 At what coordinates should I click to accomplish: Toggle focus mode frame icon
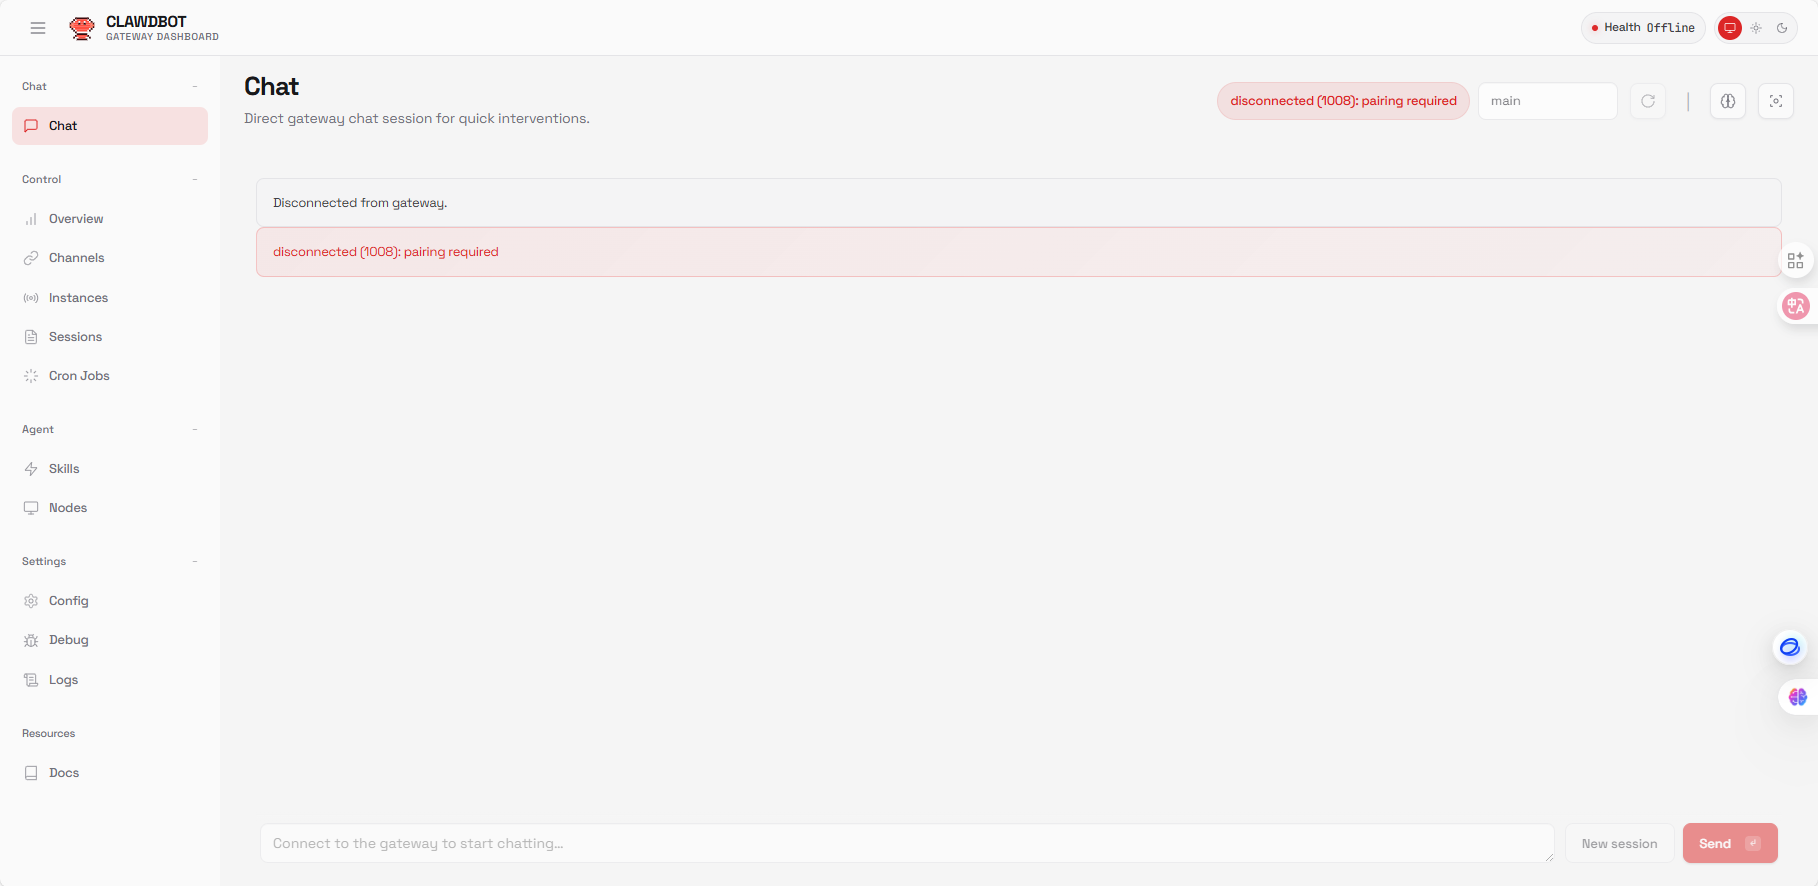point(1776,101)
